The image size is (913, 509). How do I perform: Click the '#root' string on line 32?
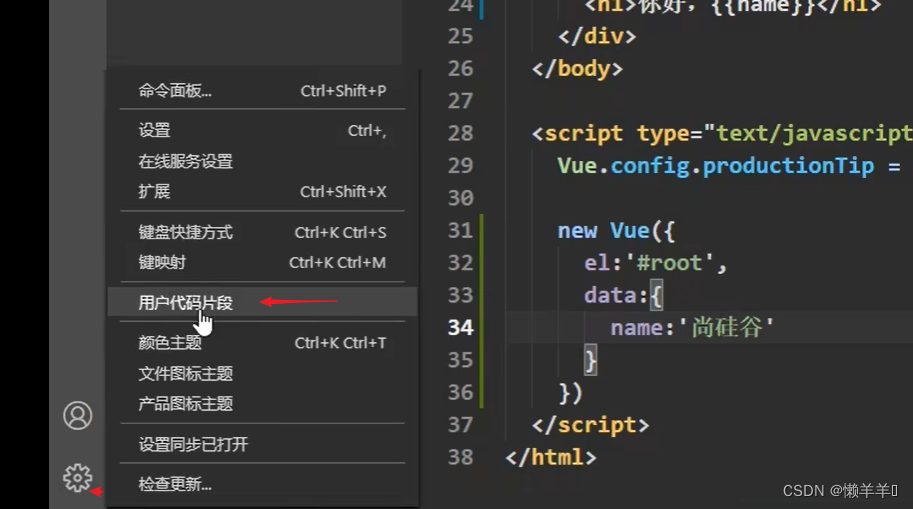tap(670, 263)
